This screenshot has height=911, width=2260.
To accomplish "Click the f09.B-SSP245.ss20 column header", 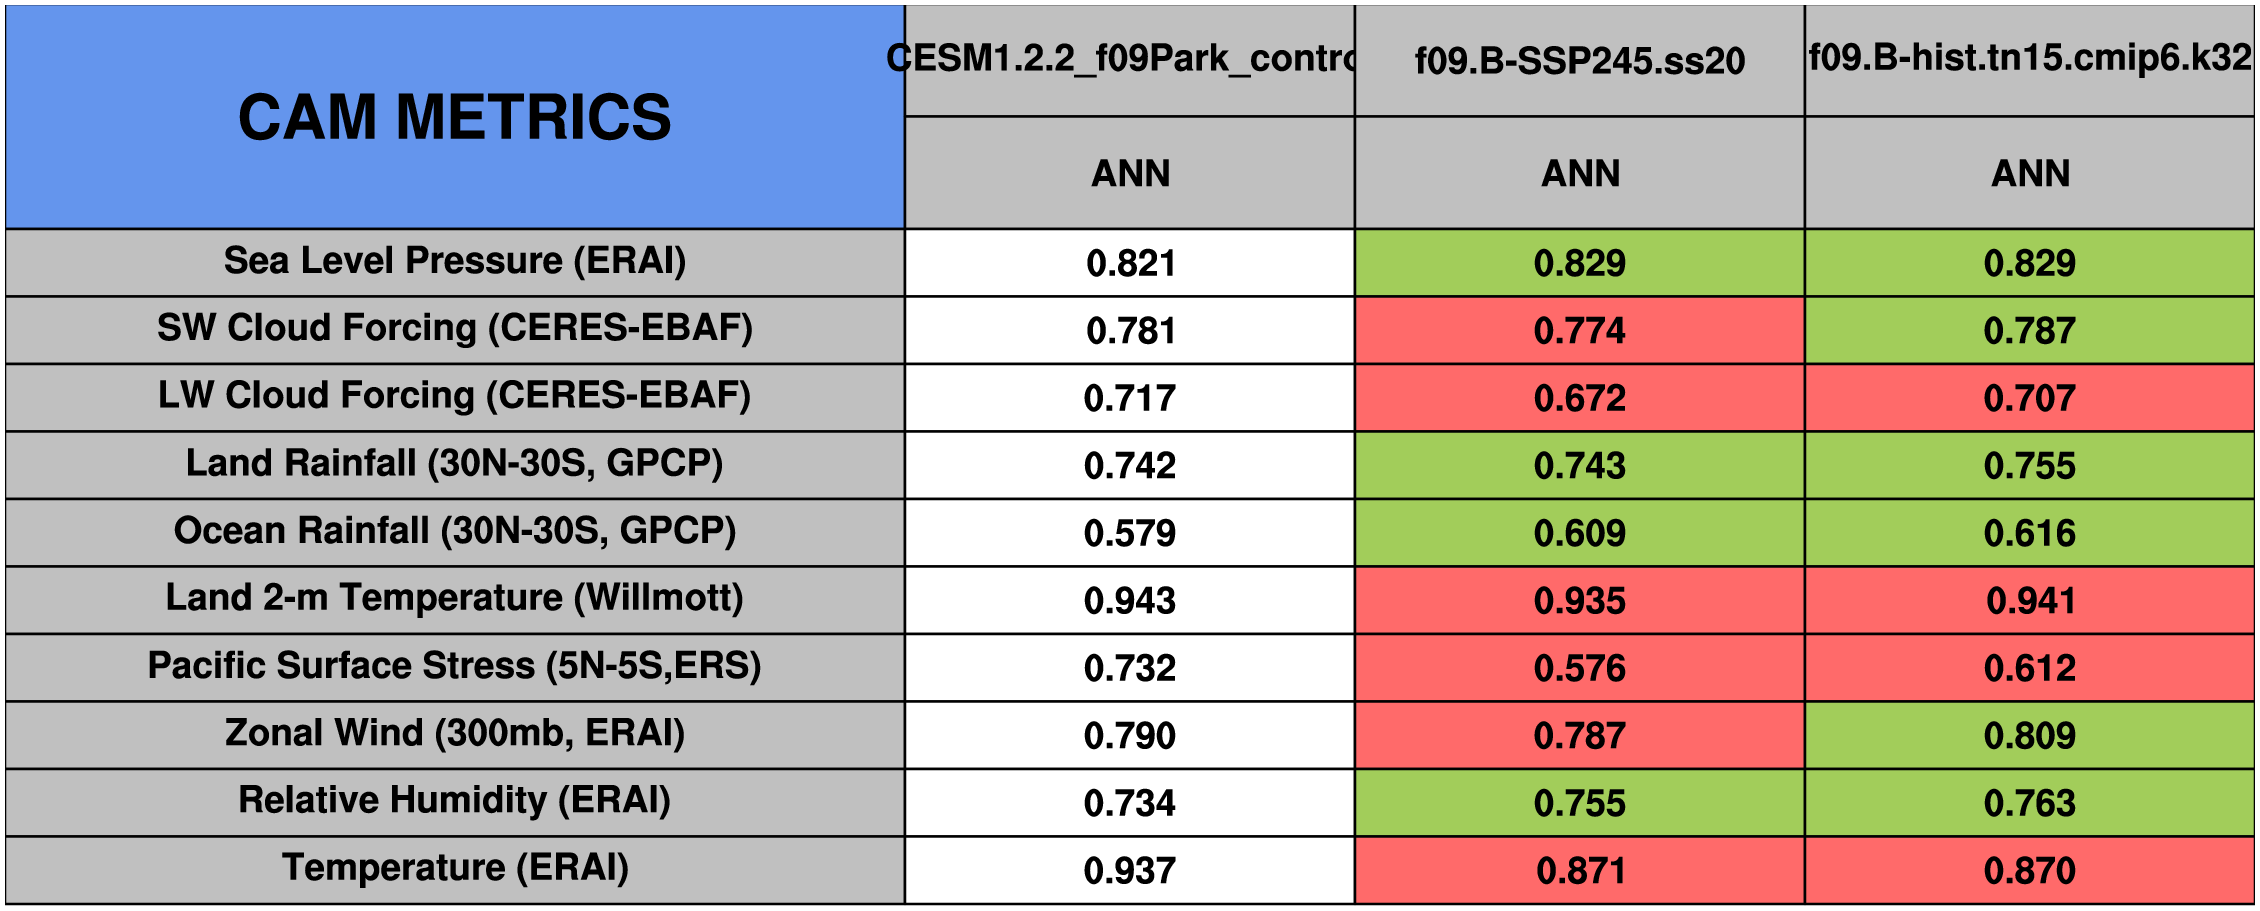I will (x=1580, y=61).
